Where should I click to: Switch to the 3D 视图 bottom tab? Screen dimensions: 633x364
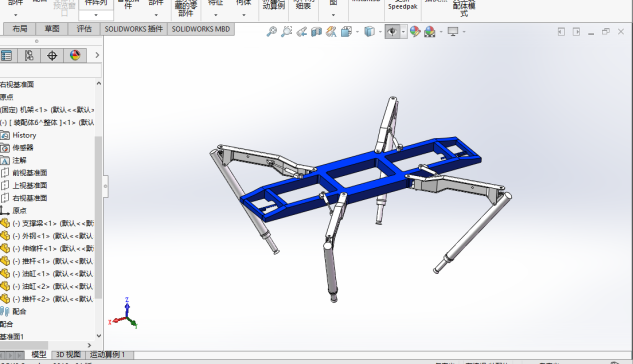click(68, 355)
